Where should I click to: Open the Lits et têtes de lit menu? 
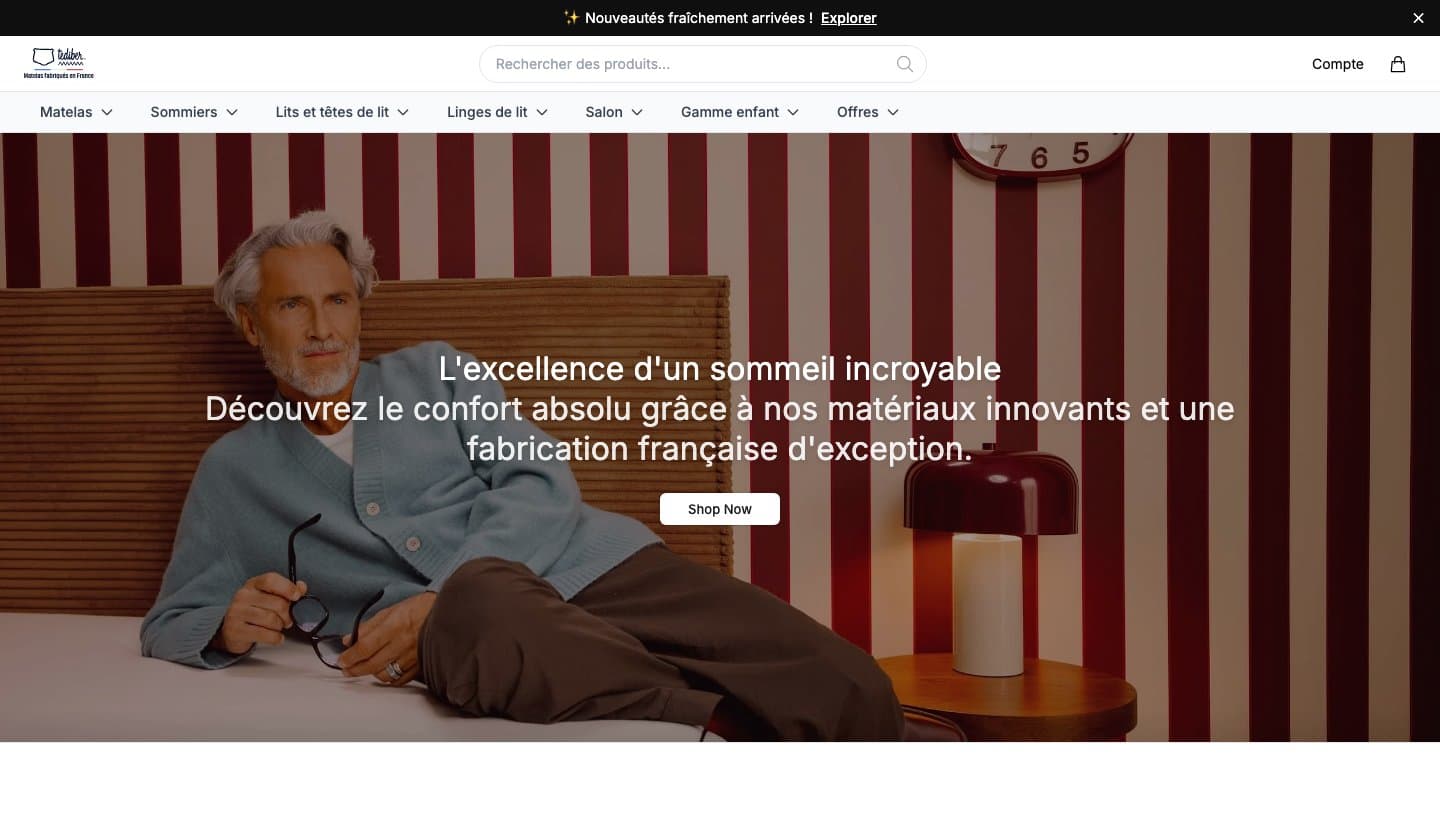(x=342, y=112)
